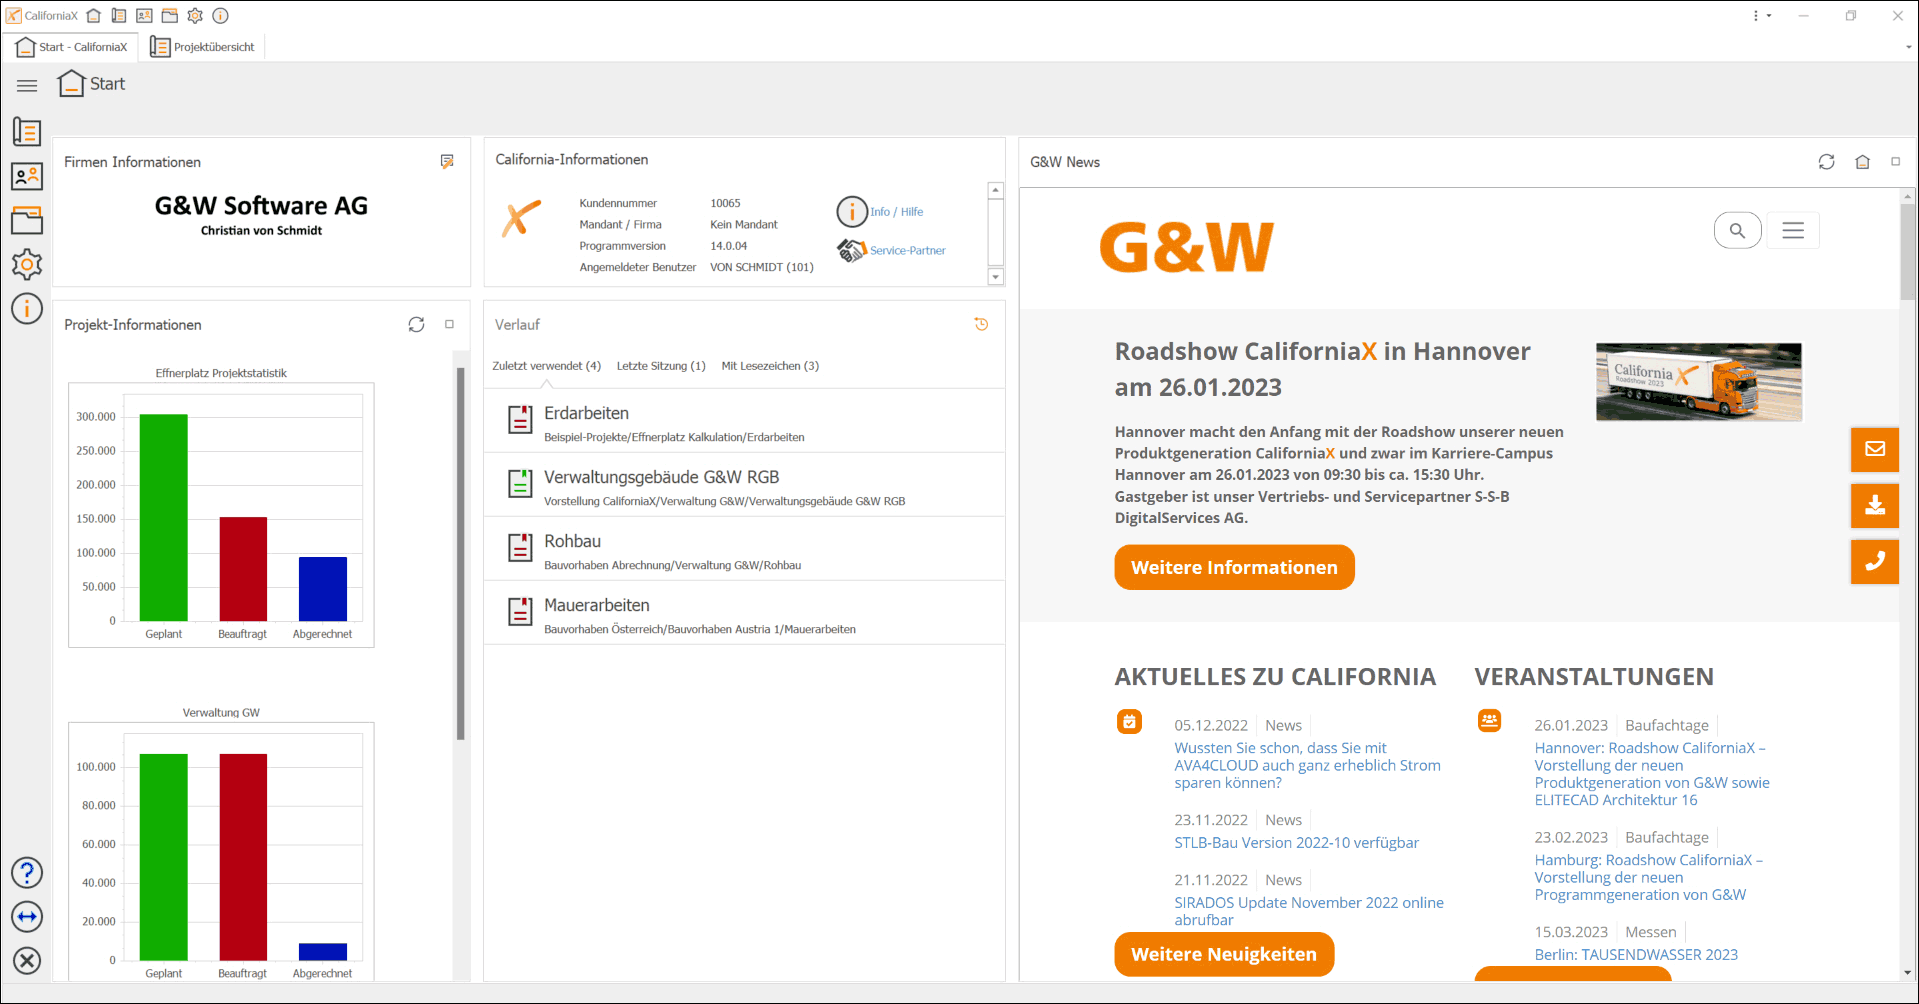
Task: Click red Beauftragt bar in Verwaltung GW chart
Action: tap(243, 857)
